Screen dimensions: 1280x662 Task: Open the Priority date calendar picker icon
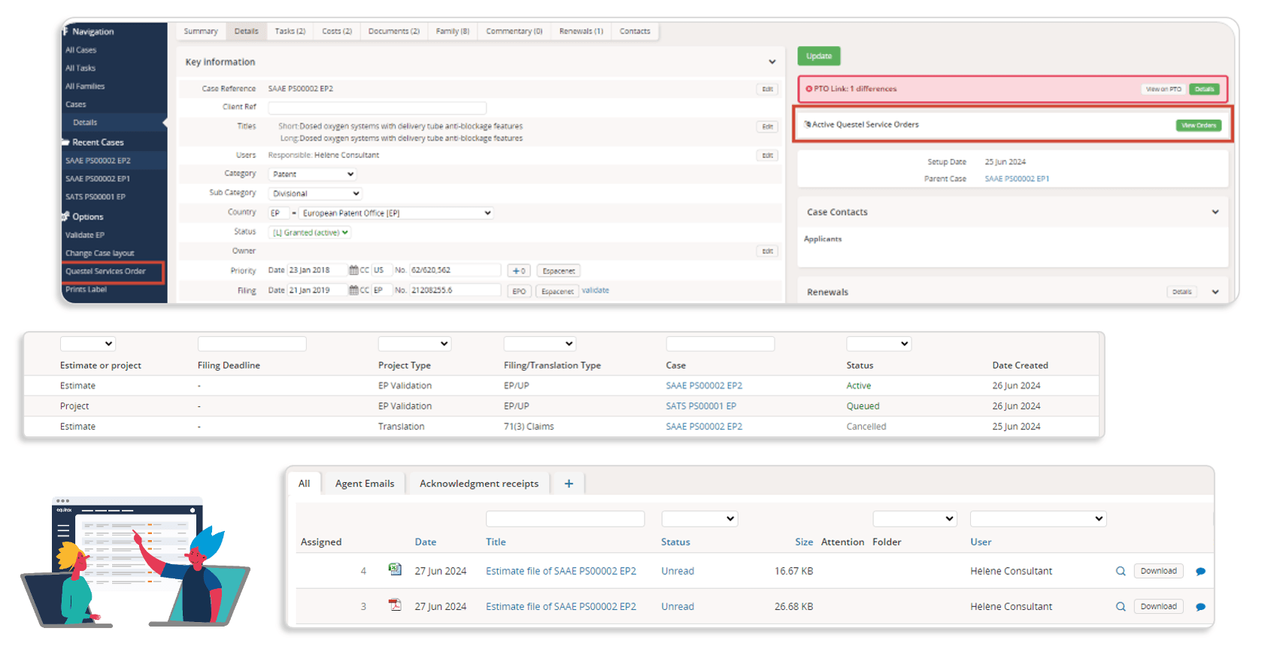pos(353,271)
